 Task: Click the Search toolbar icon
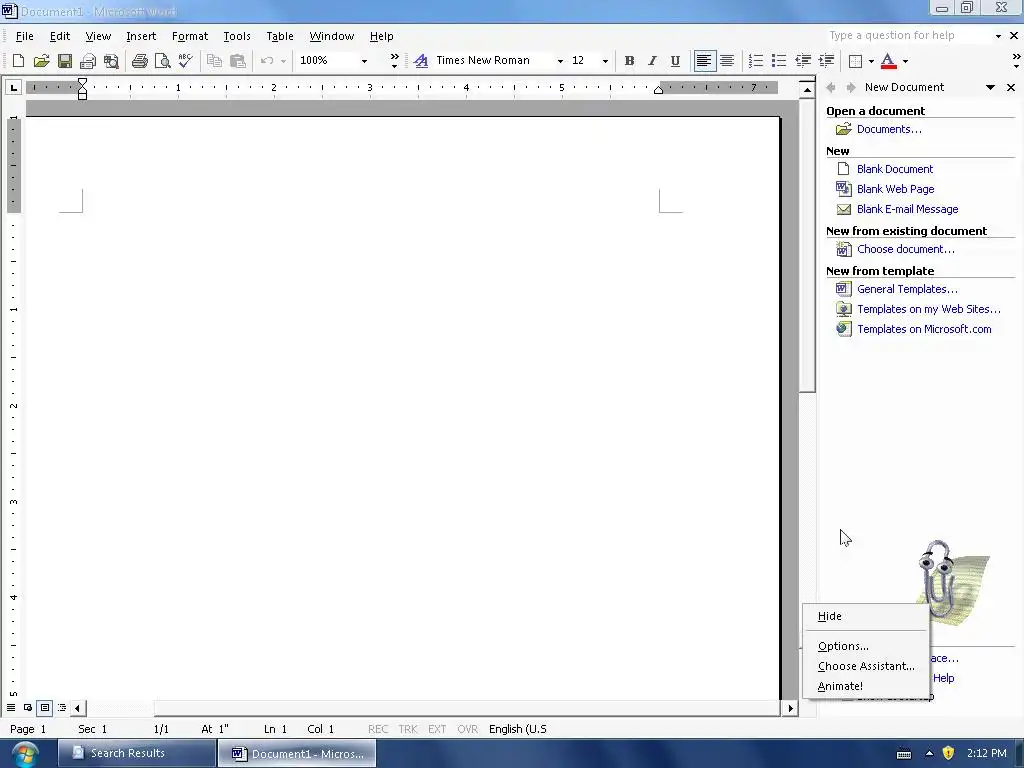[x=111, y=61]
